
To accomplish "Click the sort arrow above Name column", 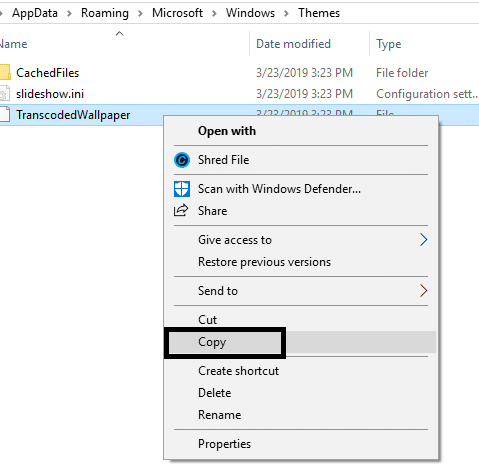I will [119, 33].
